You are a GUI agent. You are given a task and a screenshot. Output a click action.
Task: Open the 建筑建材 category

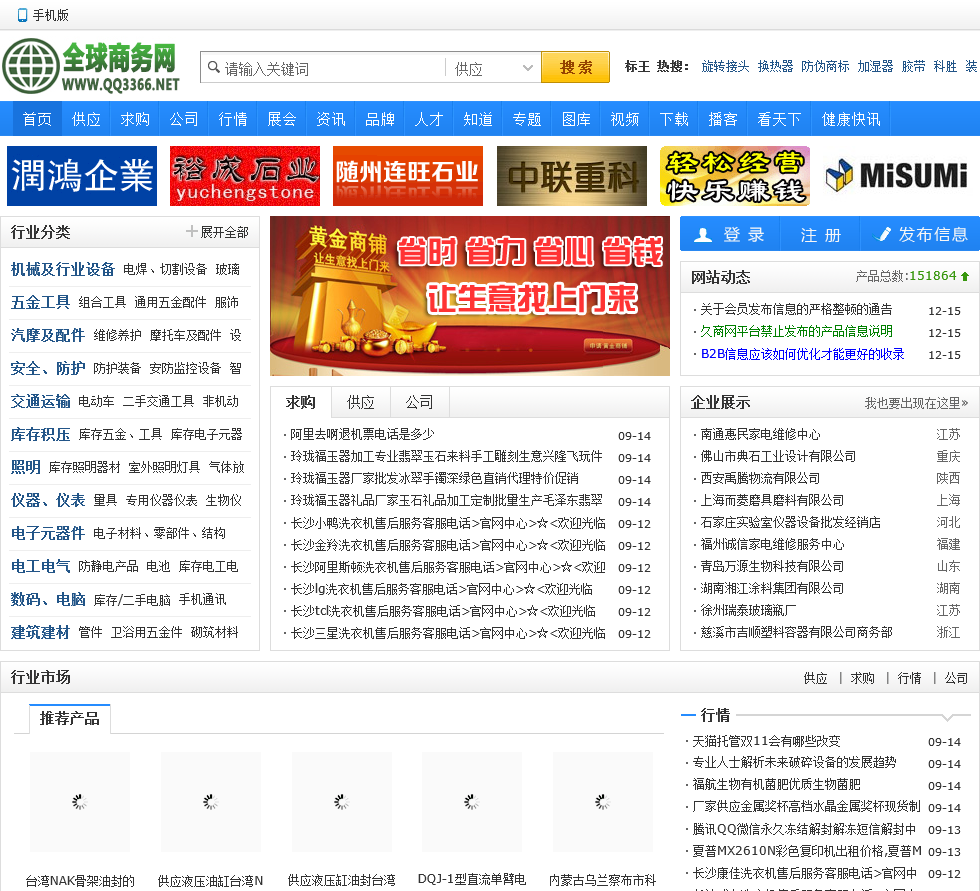pyautogui.click(x=40, y=632)
